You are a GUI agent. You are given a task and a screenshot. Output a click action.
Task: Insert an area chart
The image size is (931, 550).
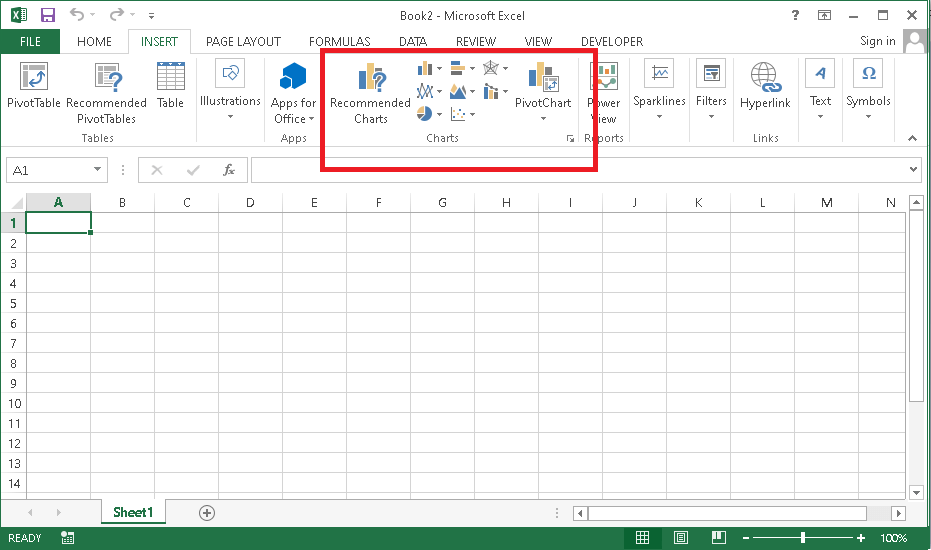pos(458,91)
